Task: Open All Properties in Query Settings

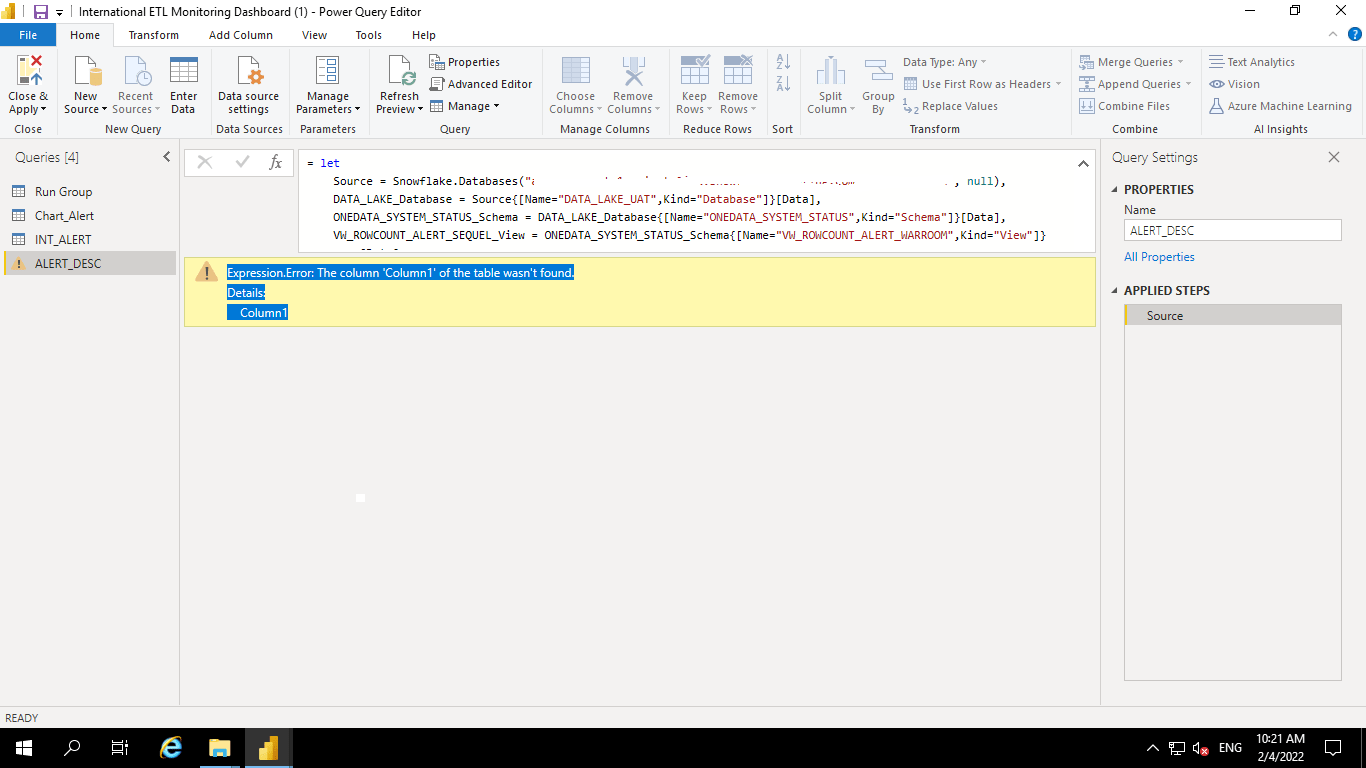Action: point(1159,256)
